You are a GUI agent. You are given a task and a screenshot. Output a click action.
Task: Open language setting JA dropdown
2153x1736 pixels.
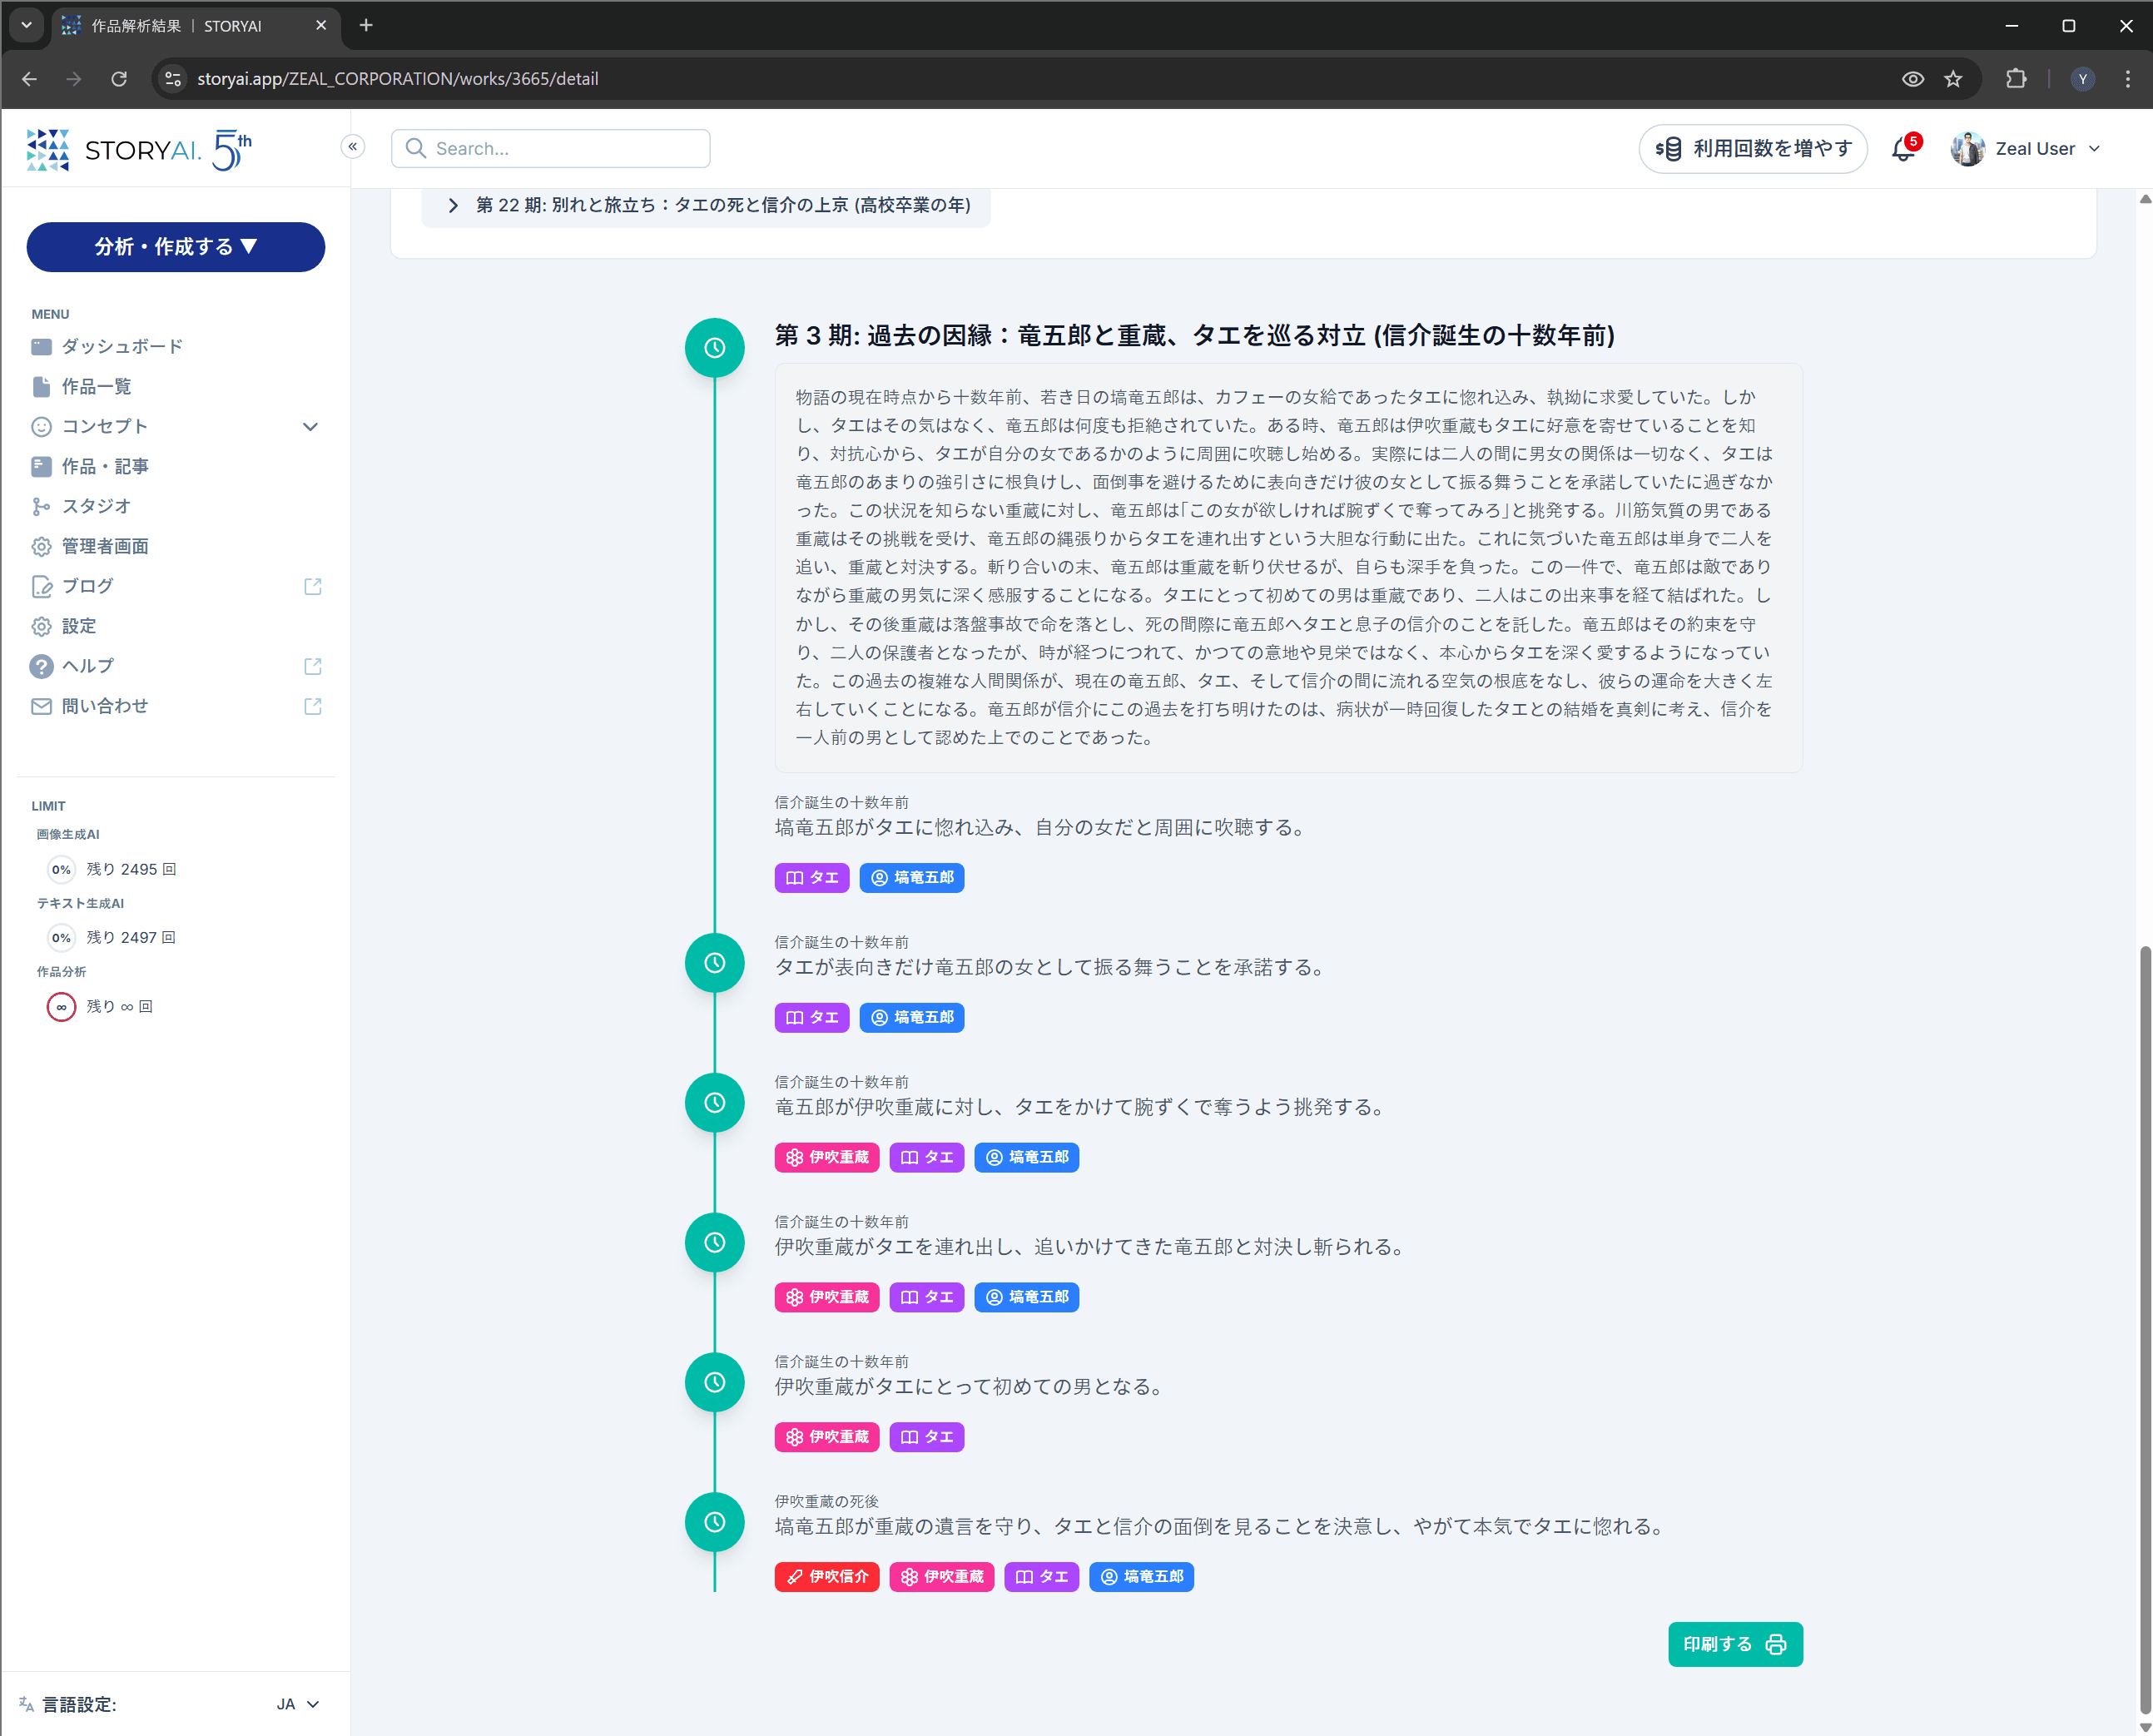pos(298,1704)
